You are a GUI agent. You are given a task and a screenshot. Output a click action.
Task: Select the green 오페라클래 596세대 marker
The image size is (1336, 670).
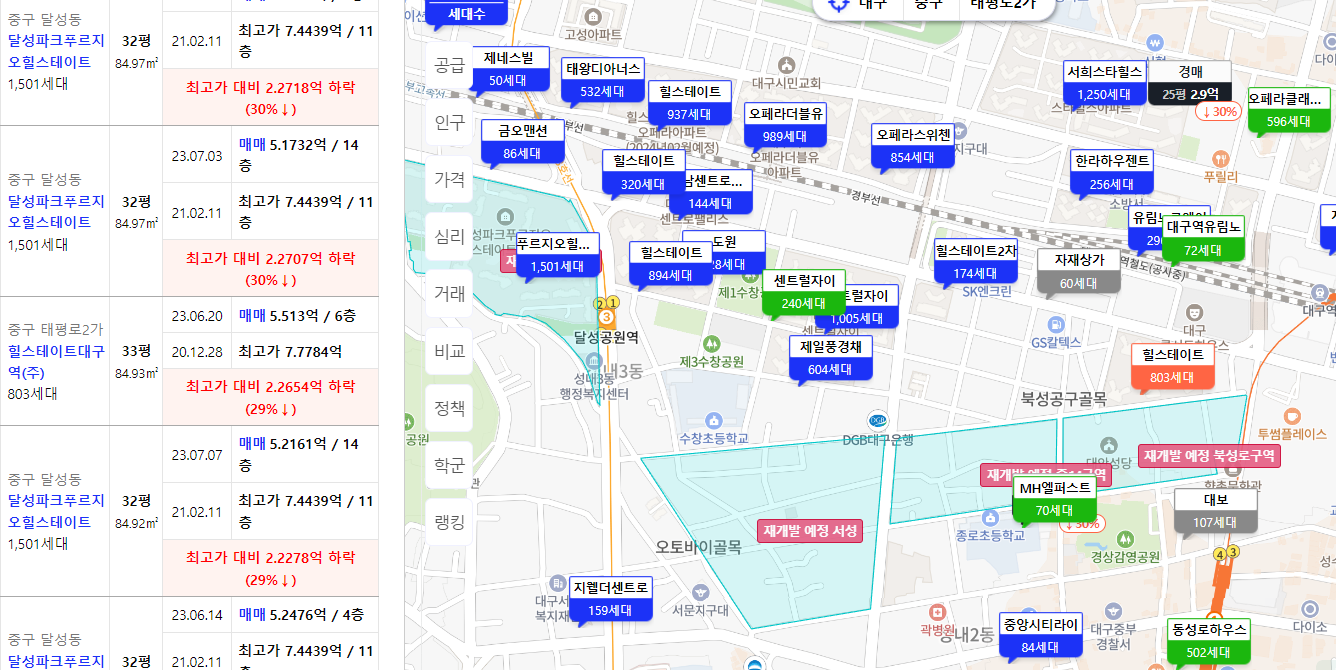tap(1289, 111)
